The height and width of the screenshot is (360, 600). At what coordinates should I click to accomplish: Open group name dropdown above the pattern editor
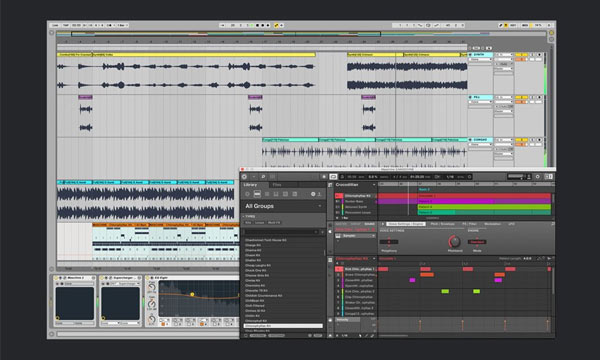tap(374, 259)
